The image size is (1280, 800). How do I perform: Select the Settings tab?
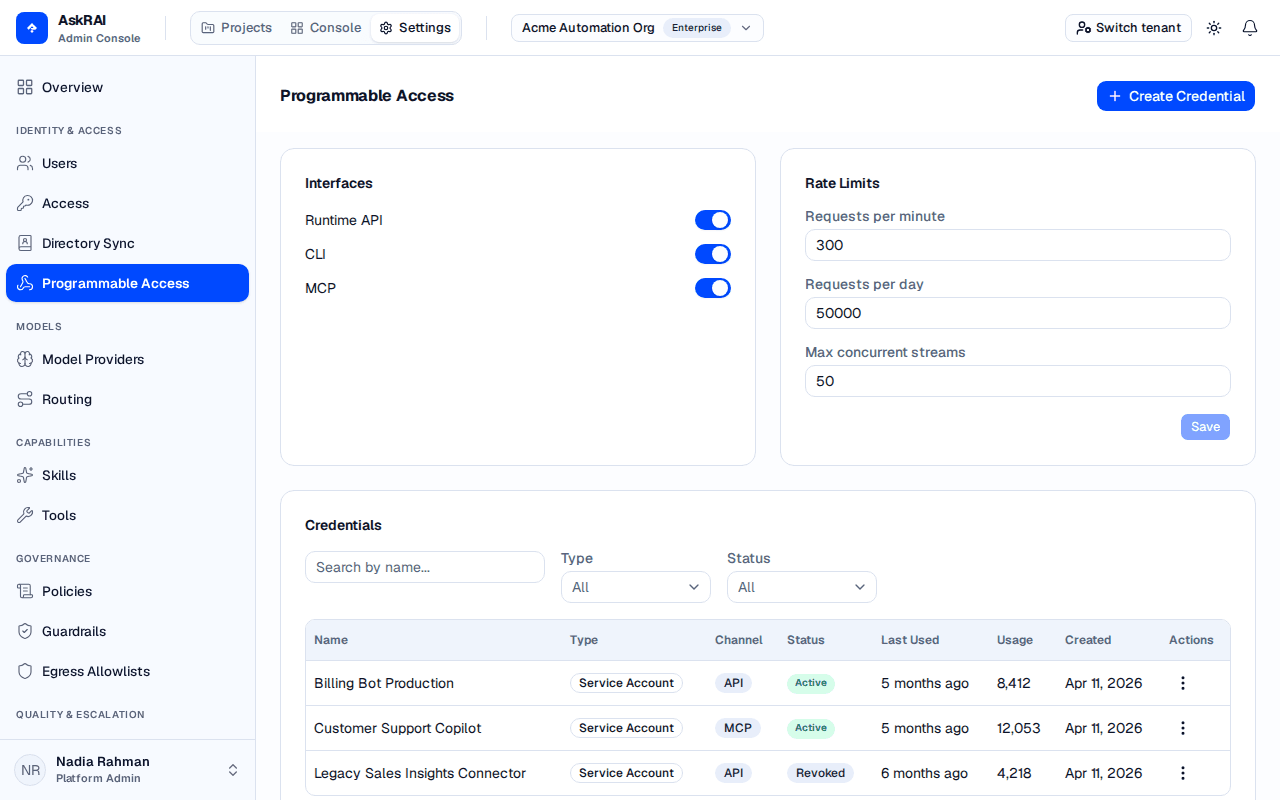[415, 28]
